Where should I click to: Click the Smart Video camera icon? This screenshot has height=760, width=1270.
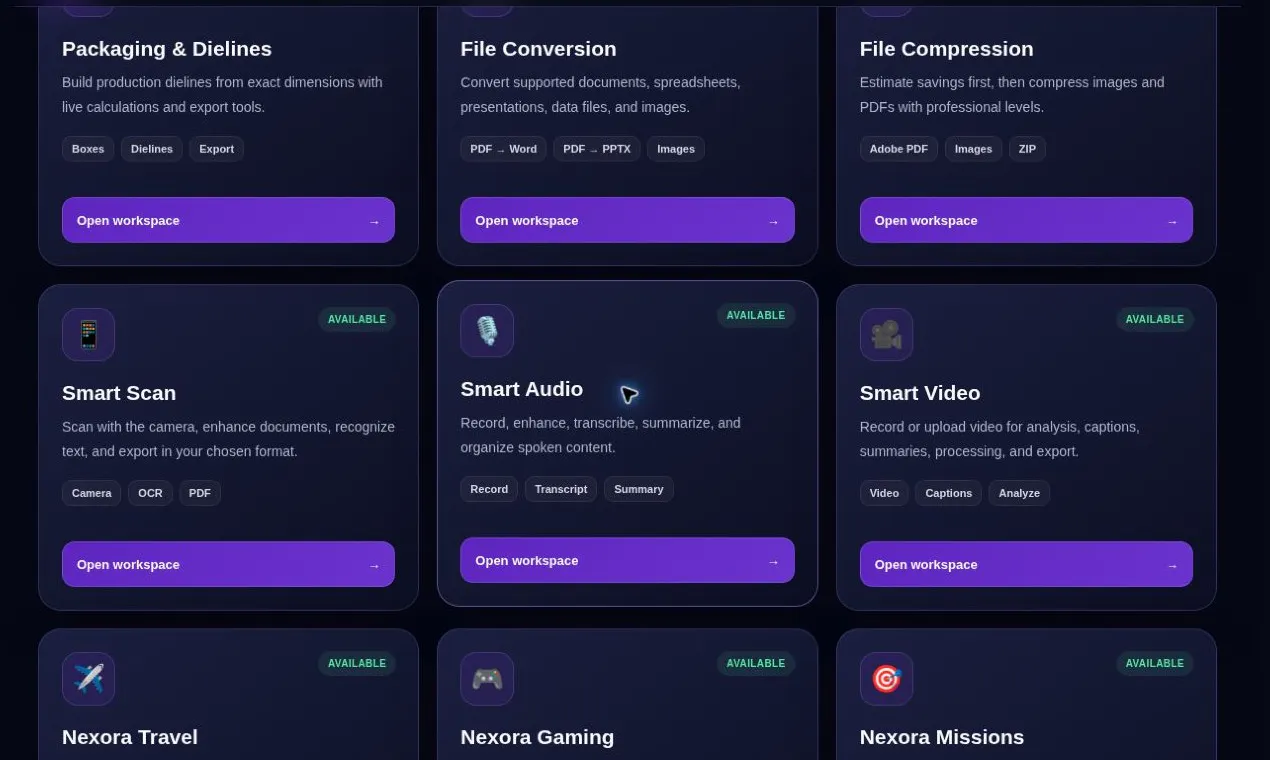886,334
